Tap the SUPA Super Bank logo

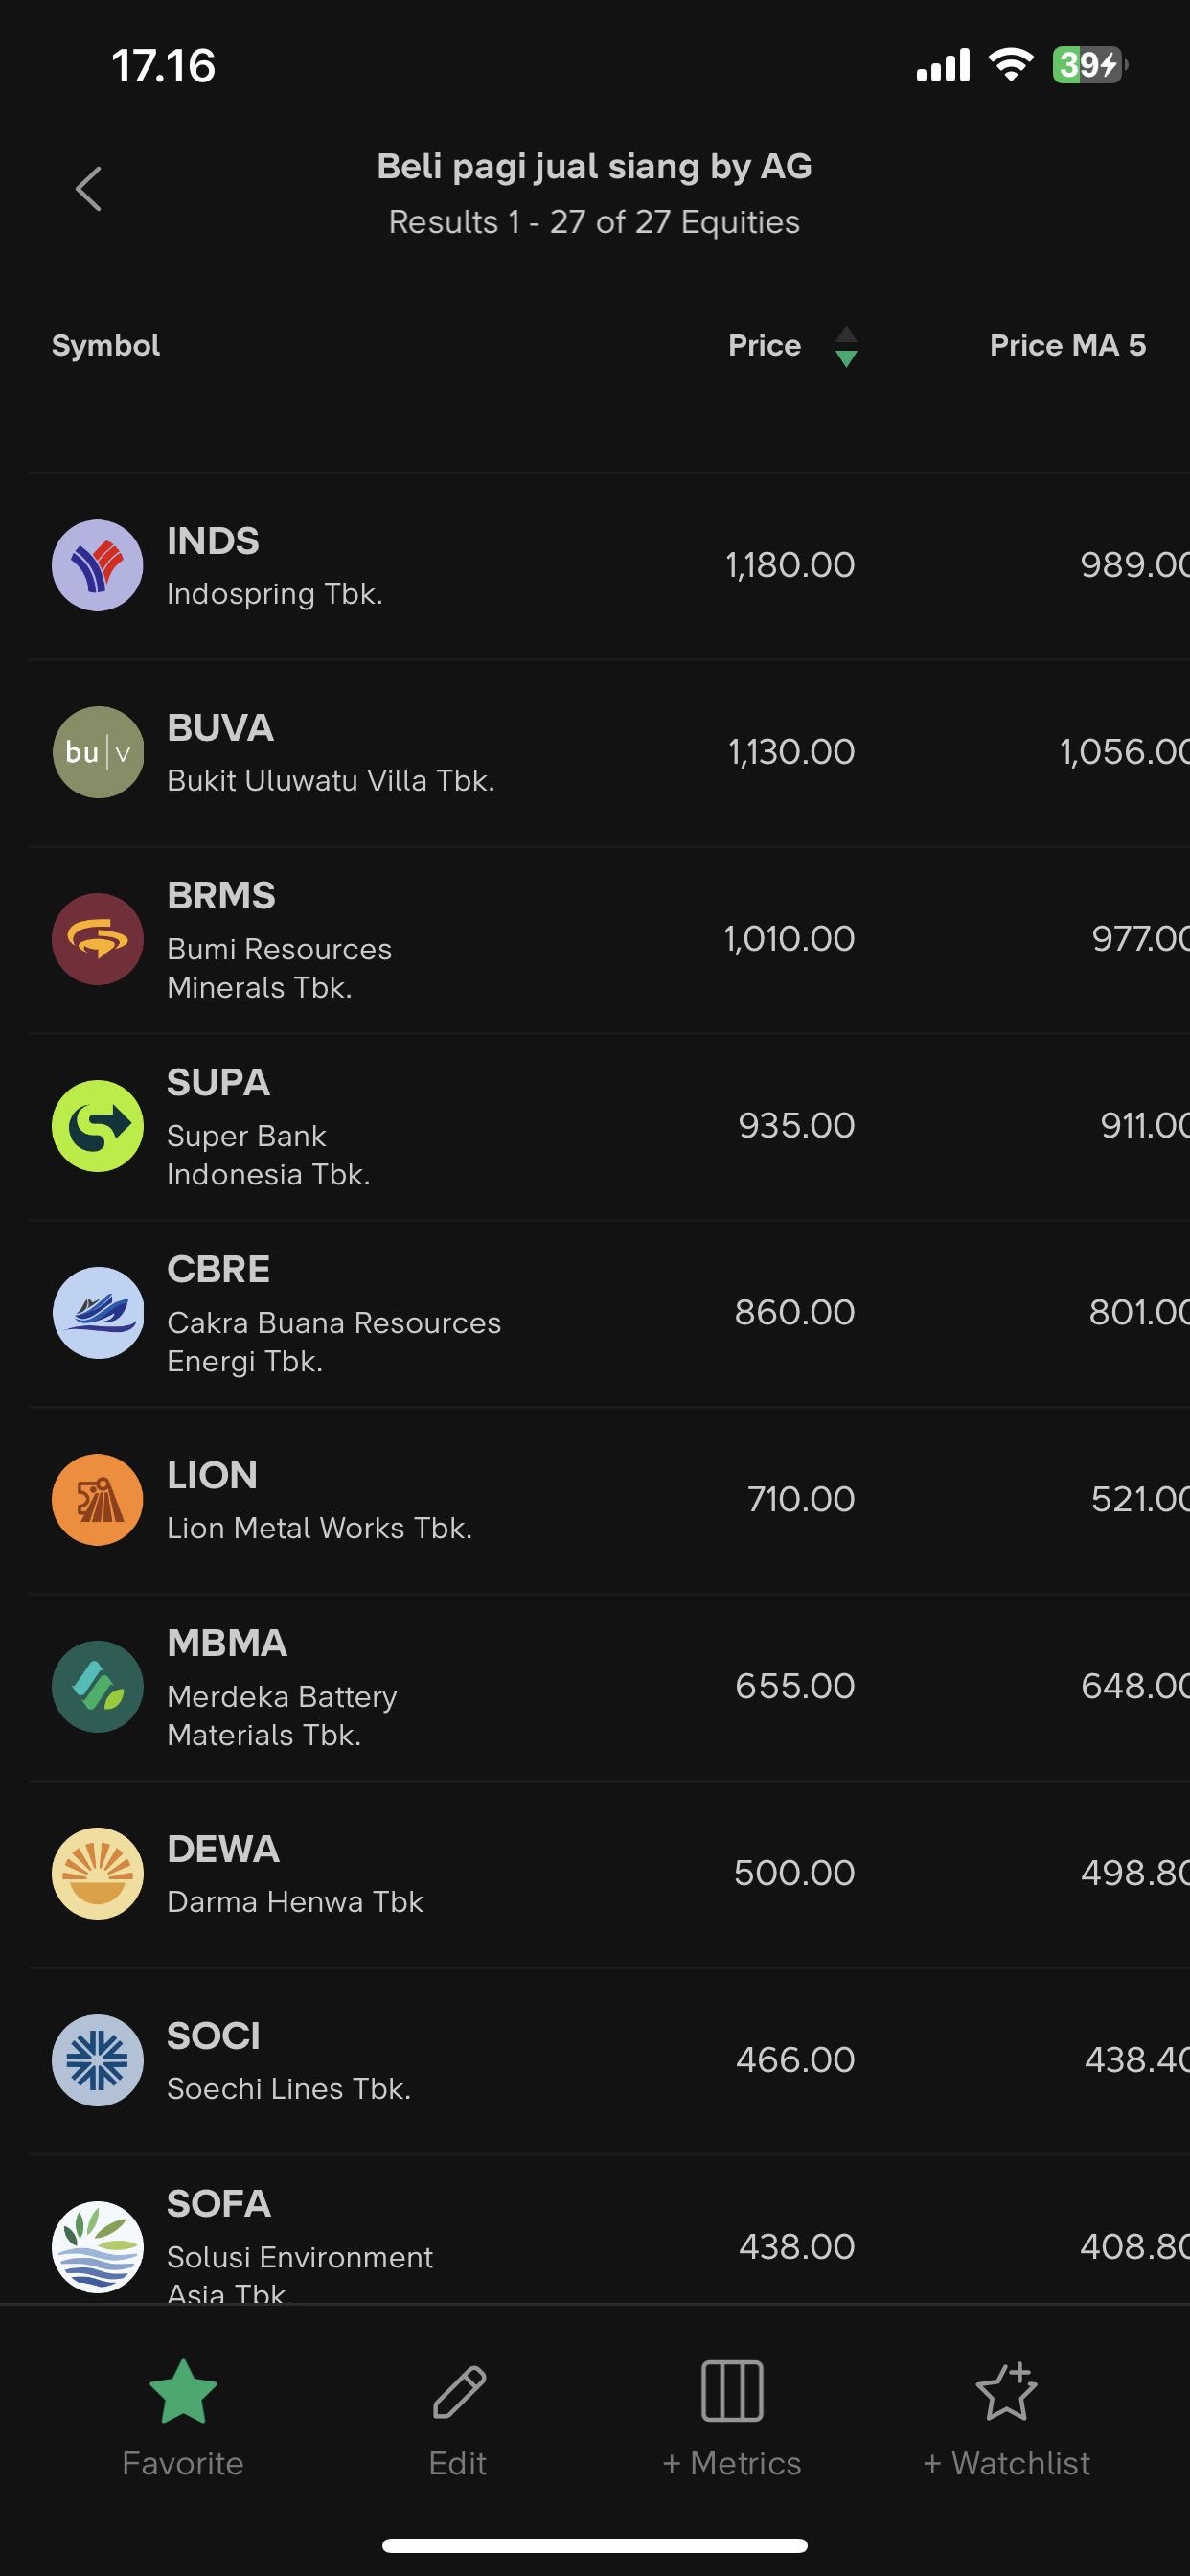coord(97,1126)
